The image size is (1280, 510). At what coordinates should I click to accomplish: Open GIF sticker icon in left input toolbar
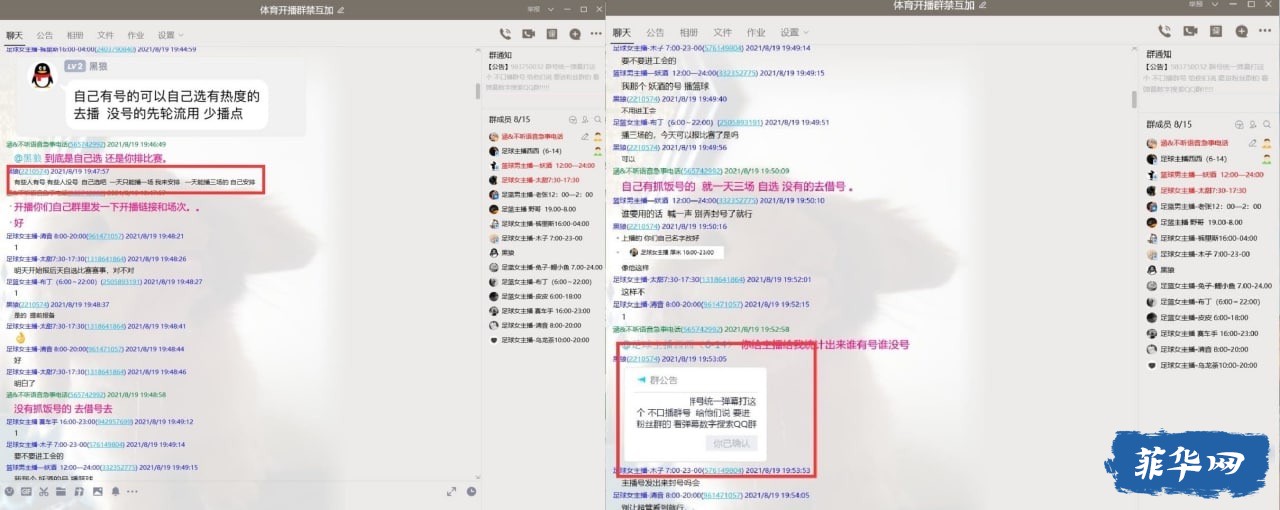(27, 491)
